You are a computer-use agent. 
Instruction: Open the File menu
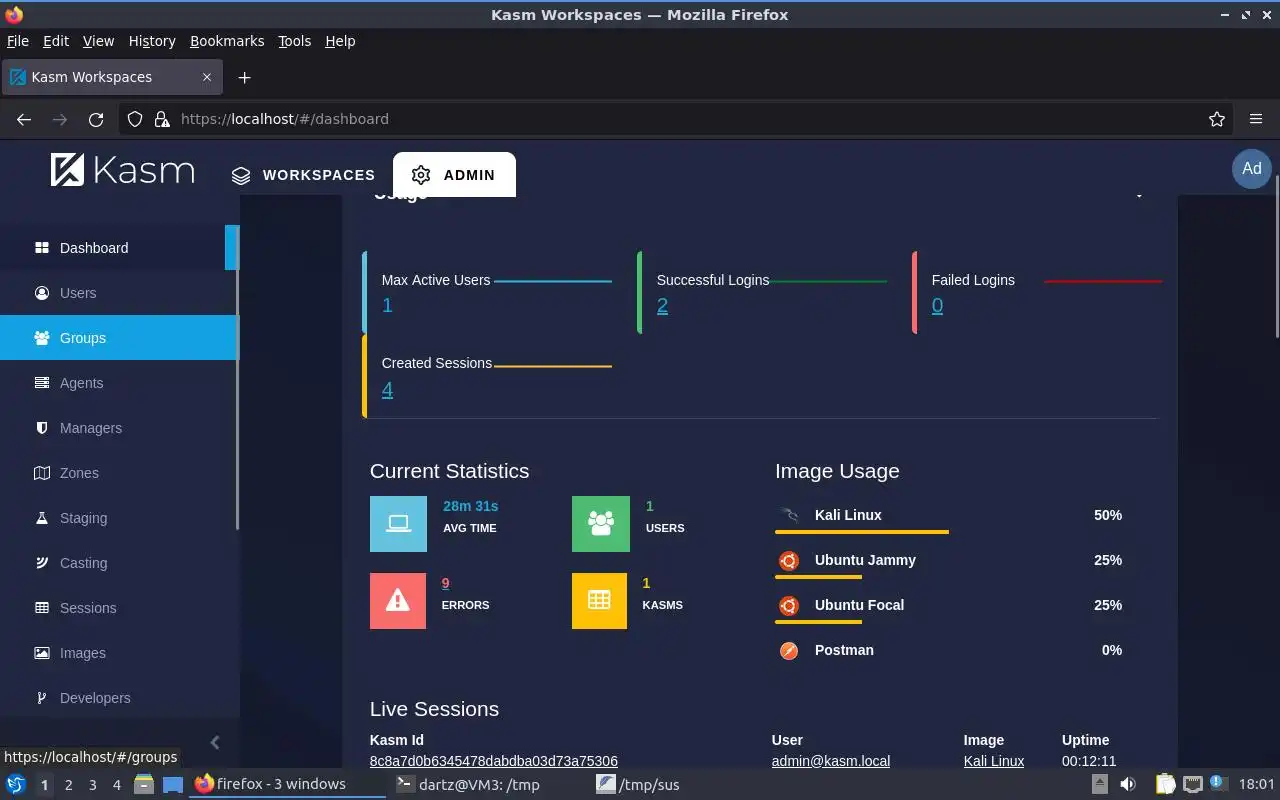tap(18, 41)
